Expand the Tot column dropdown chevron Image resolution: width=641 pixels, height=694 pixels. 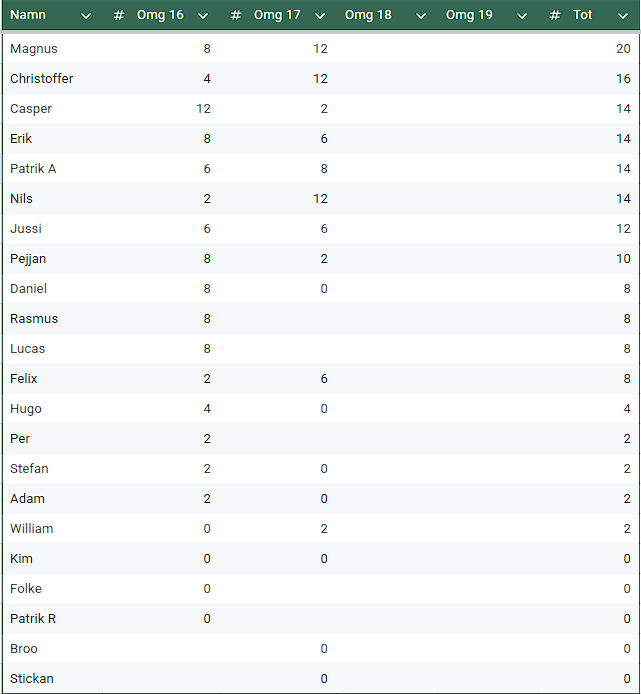[x=622, y=16]
